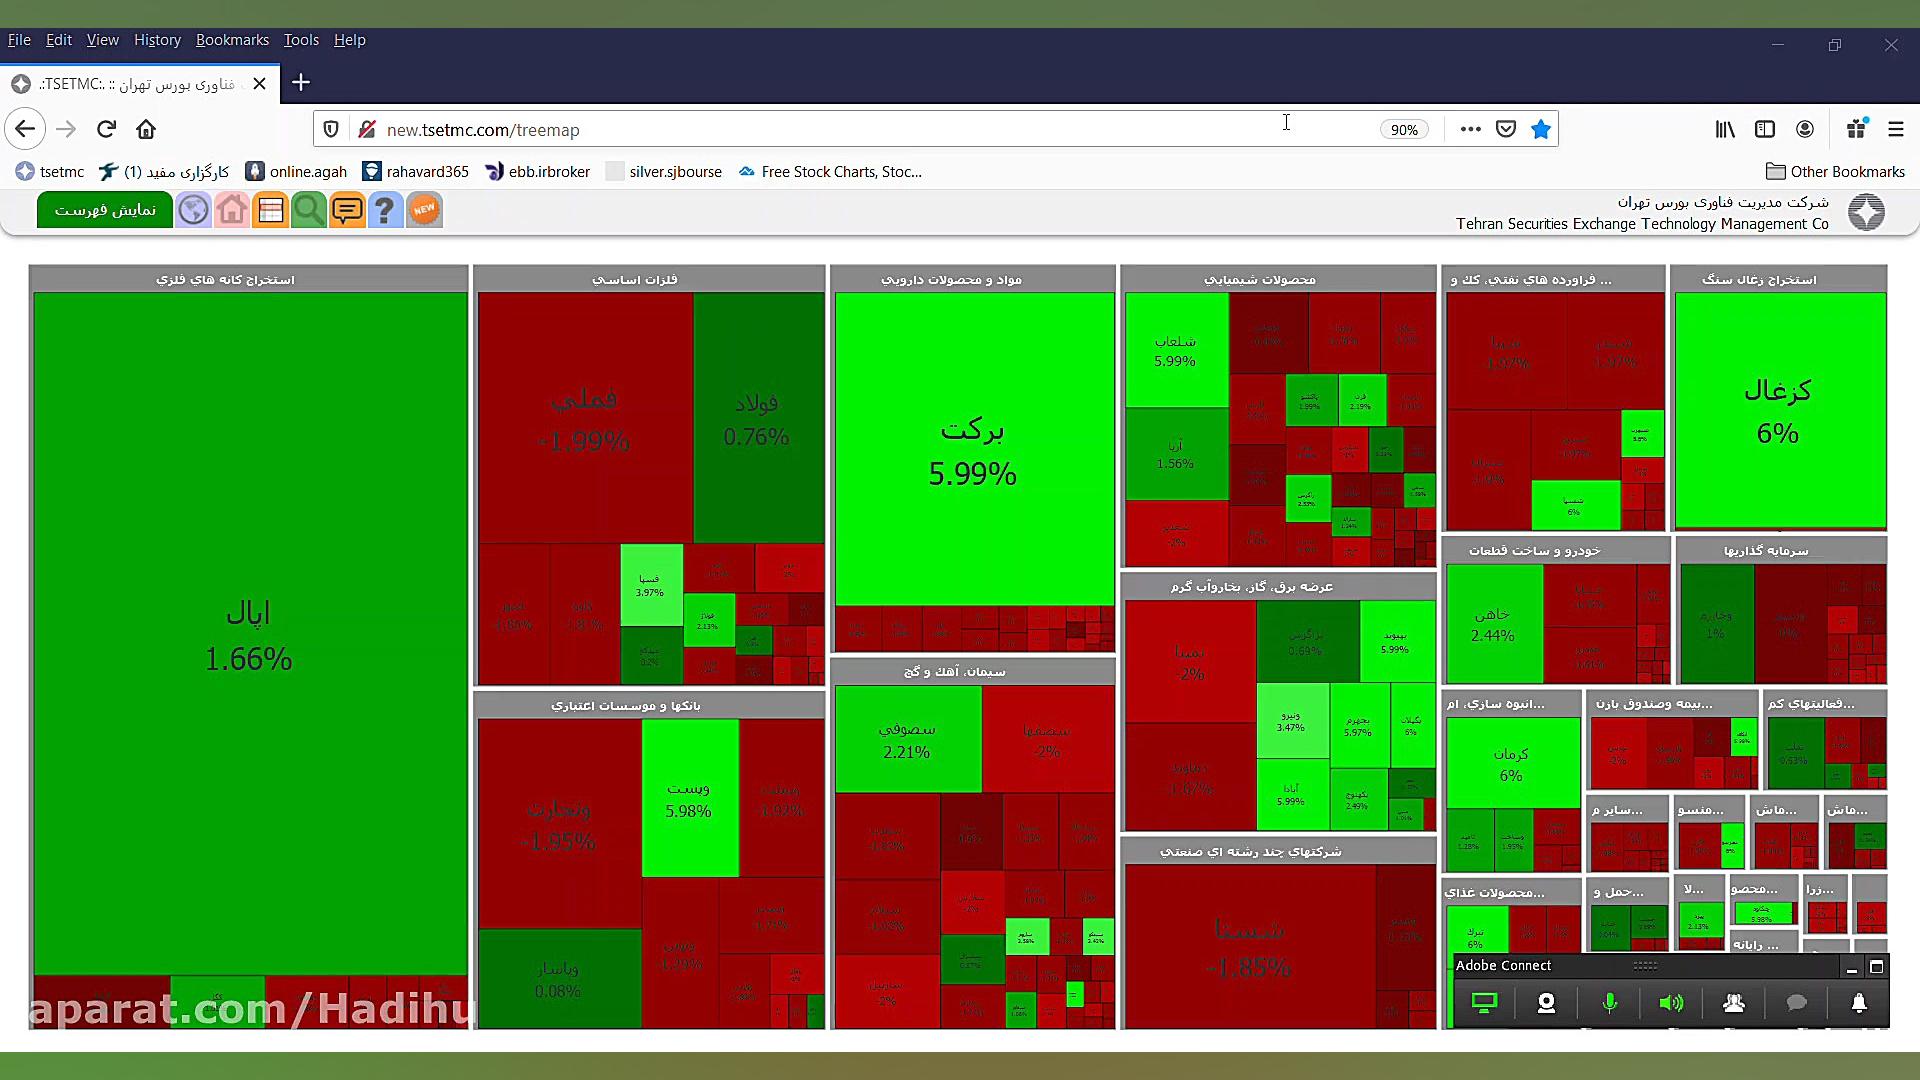Mute the microphone in Adobe Connect
Image resolution: width=1920 pixels, height=1080 pixels.
click(1609, 1003)
